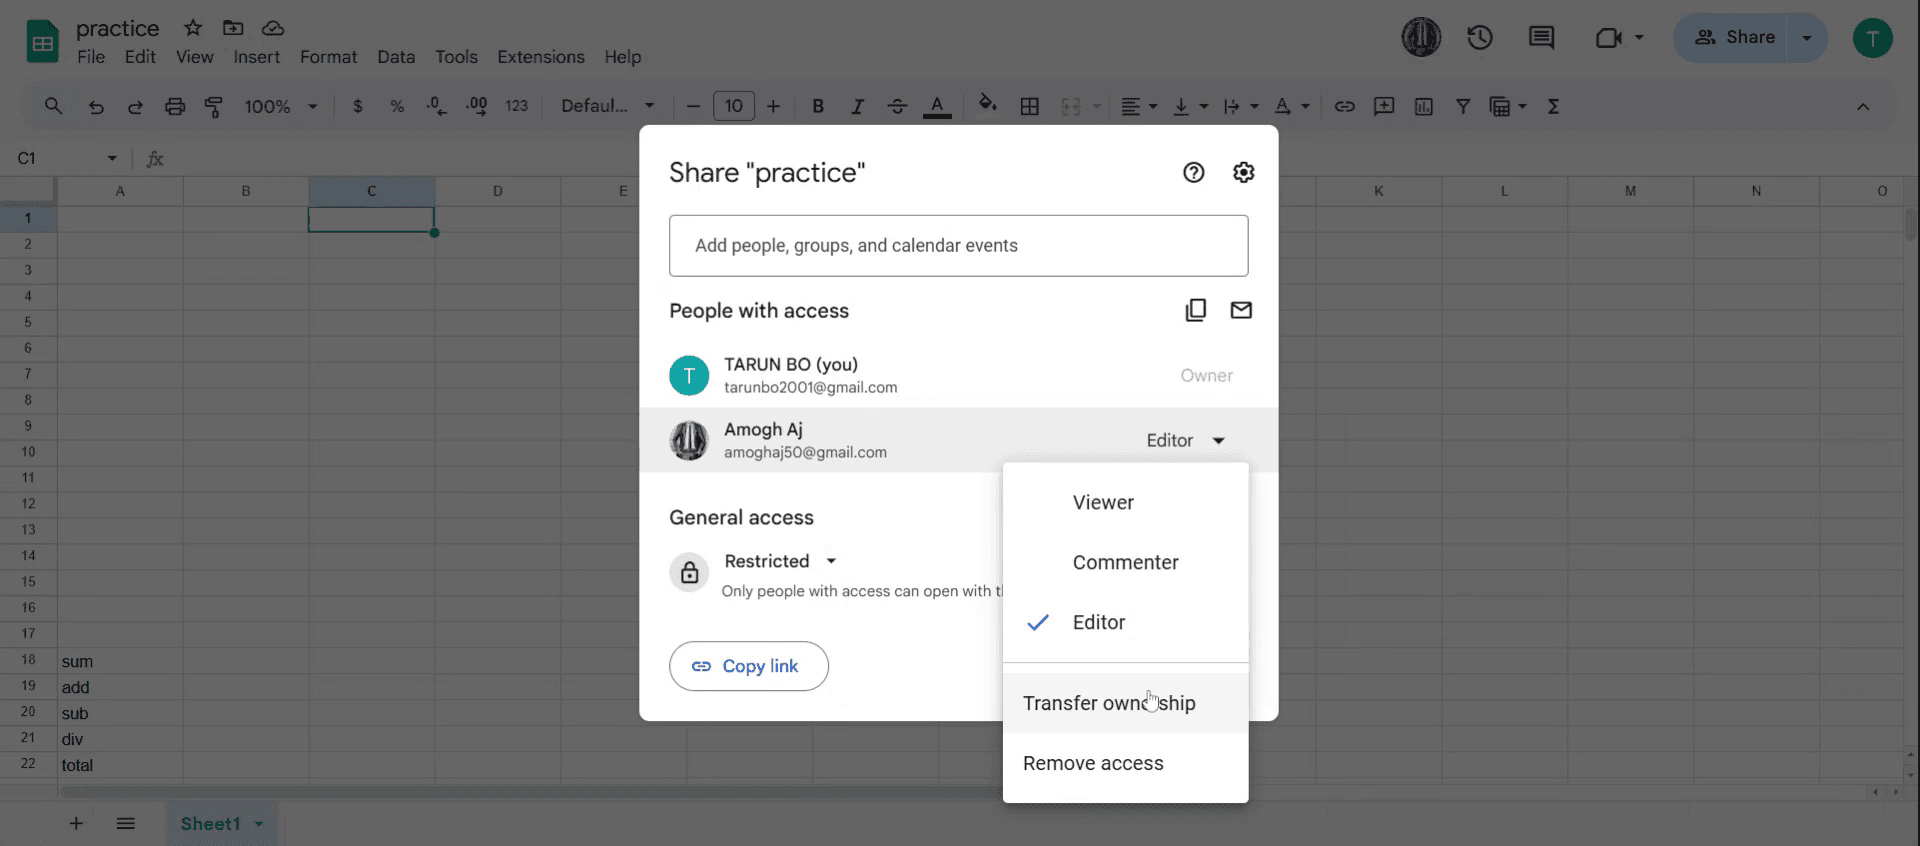The image size is (1920, 846).
Task: Send a message to people with access
Action: click(1241, 310)
